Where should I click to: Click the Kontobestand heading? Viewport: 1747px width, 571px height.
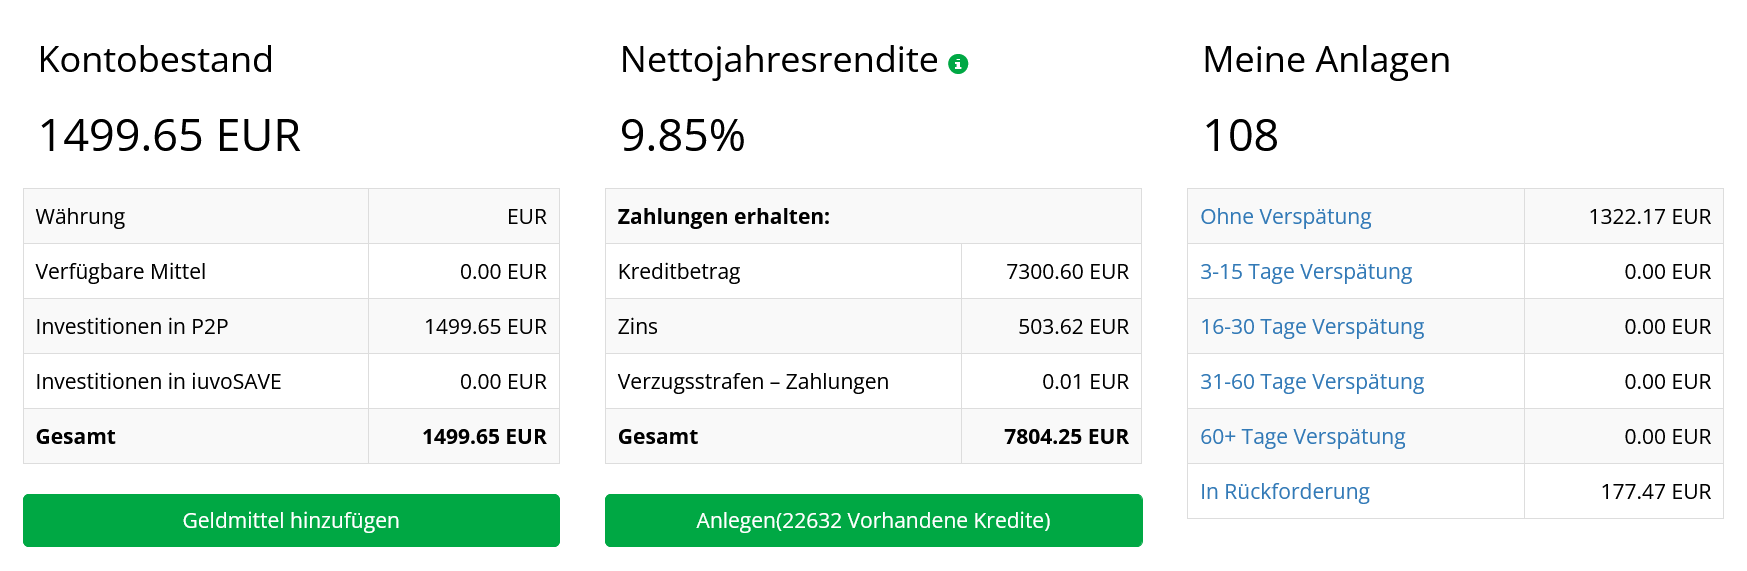point(155,60)
